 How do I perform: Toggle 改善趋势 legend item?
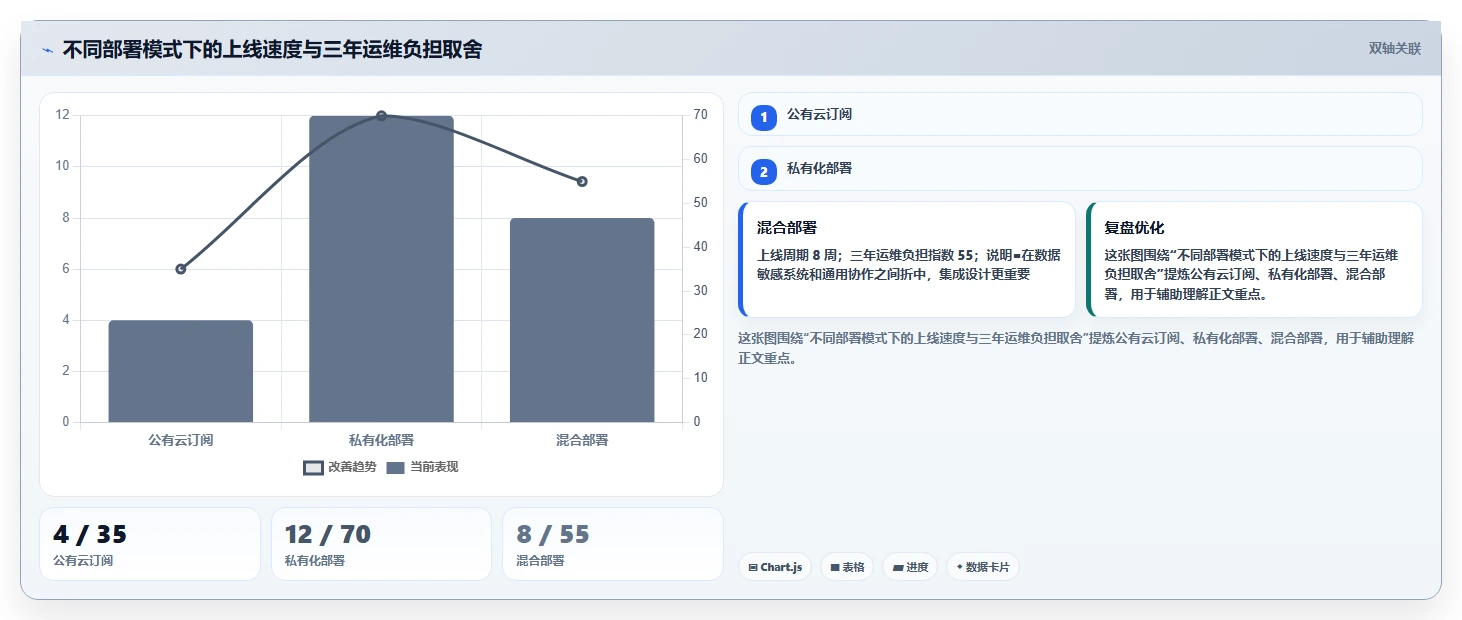340,467
